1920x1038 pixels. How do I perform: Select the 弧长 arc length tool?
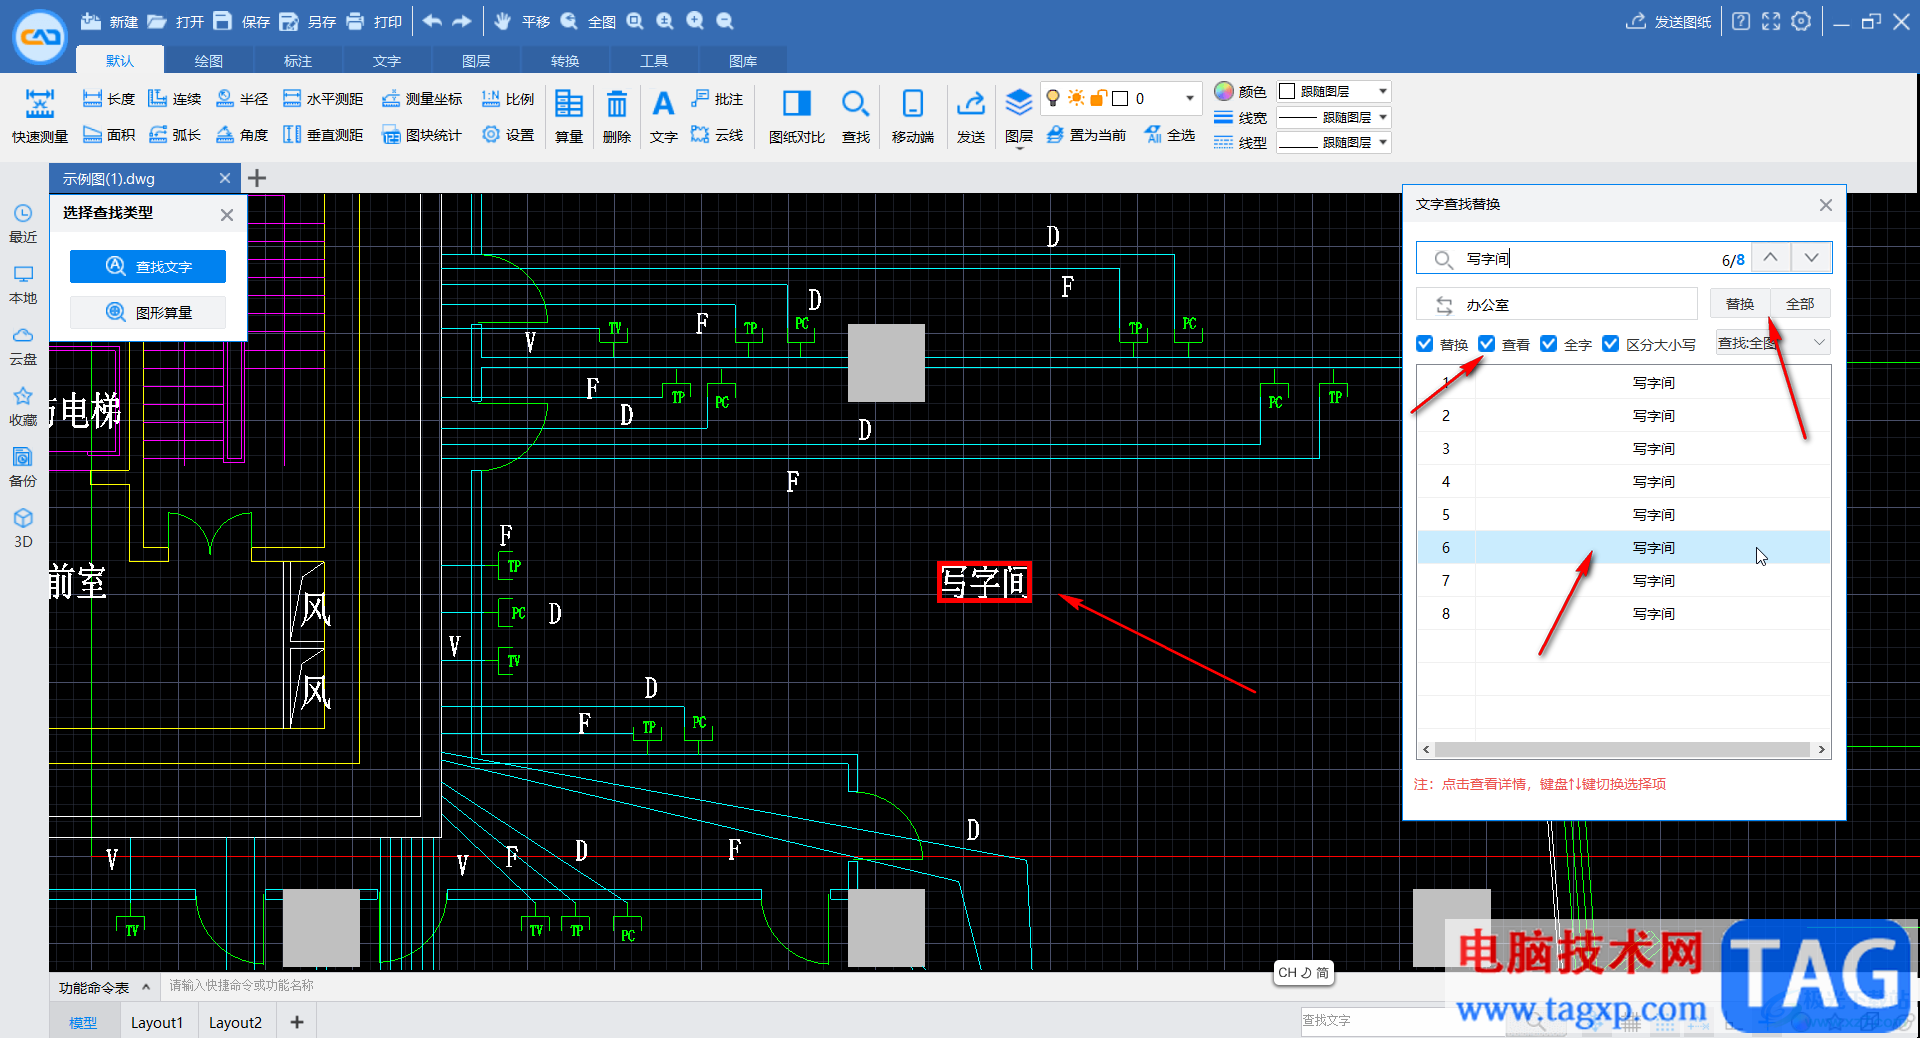[x=175, y=134]
